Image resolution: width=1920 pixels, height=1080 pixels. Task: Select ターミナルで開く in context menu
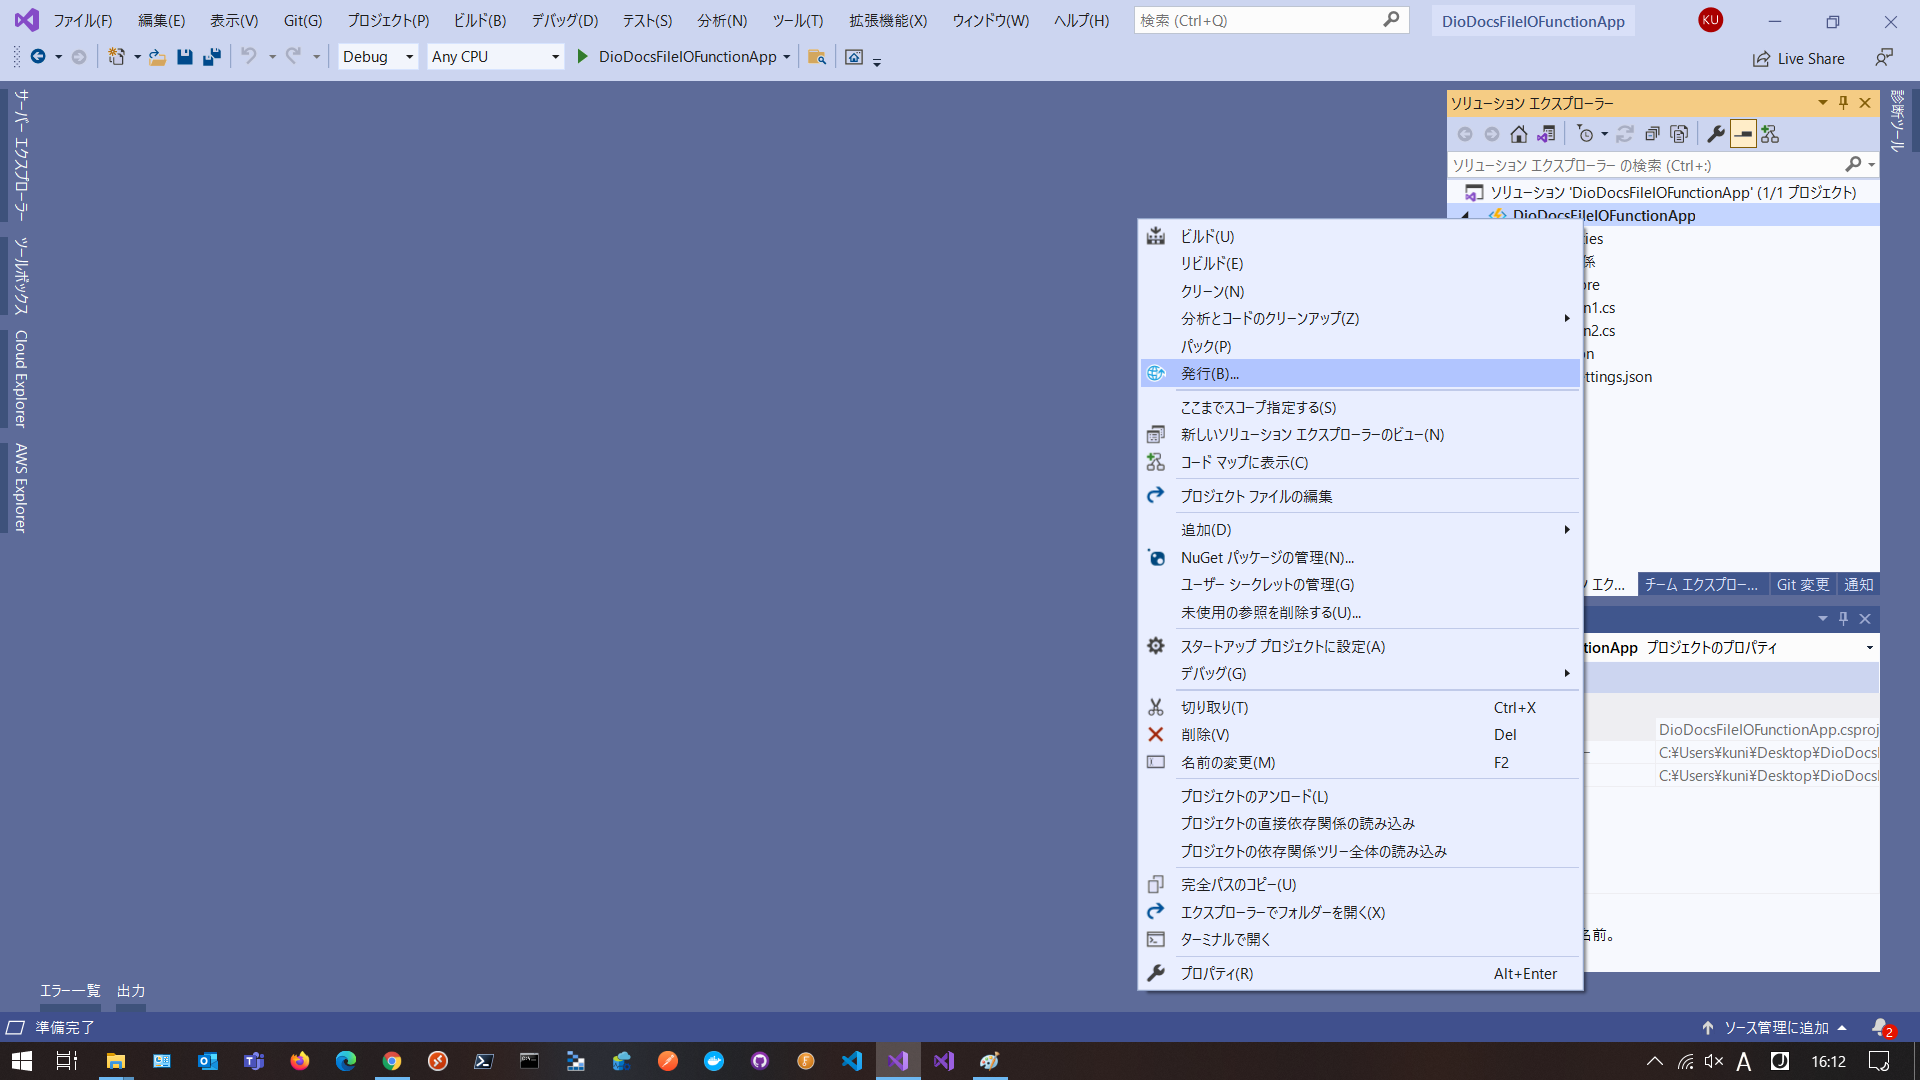click(x=1360, y=940)
